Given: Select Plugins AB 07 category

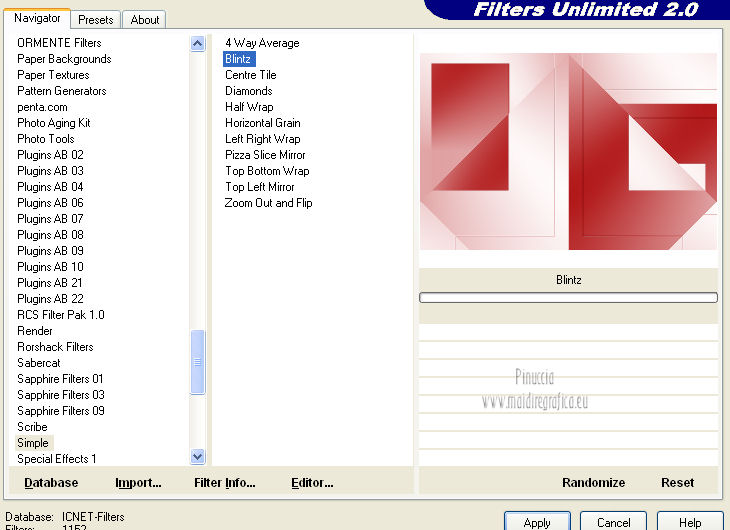Looking at the screenshot, I should 50,218.
